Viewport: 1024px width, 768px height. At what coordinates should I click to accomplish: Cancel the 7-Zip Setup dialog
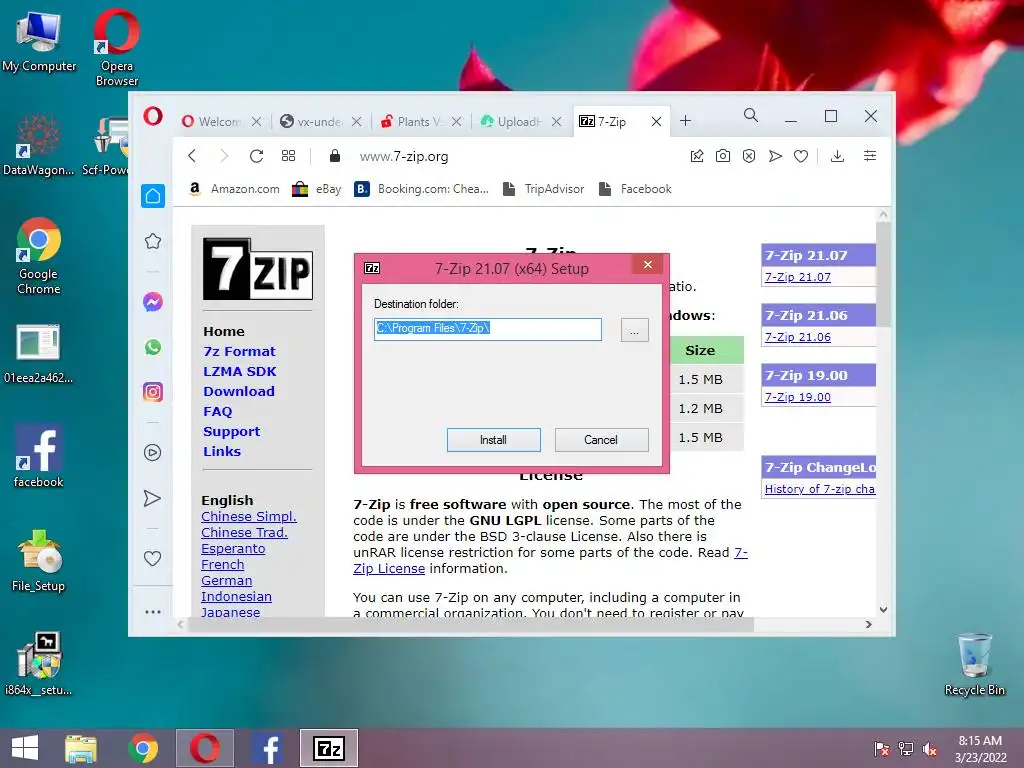601,440
